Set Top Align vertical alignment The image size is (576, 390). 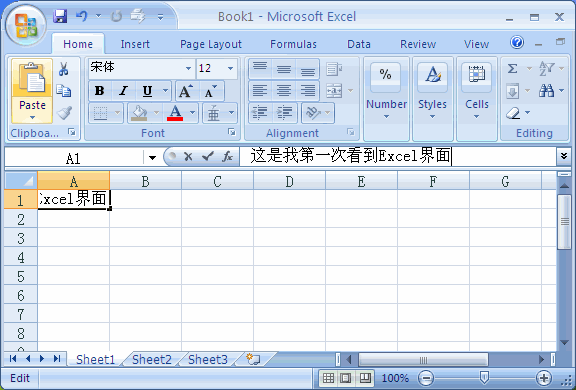[260, 69]
